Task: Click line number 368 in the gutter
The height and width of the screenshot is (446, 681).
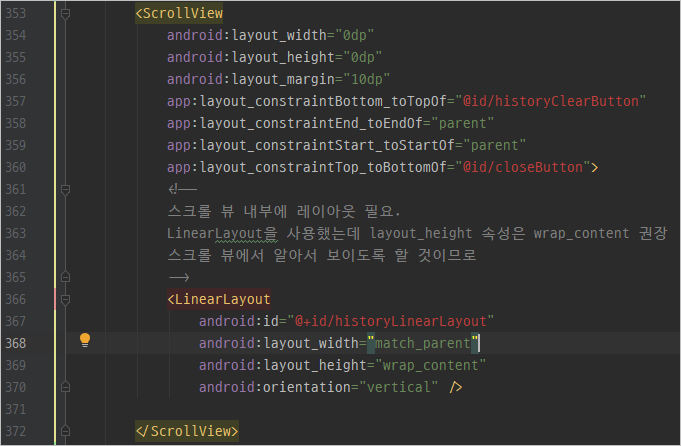Action: [16, 343]
